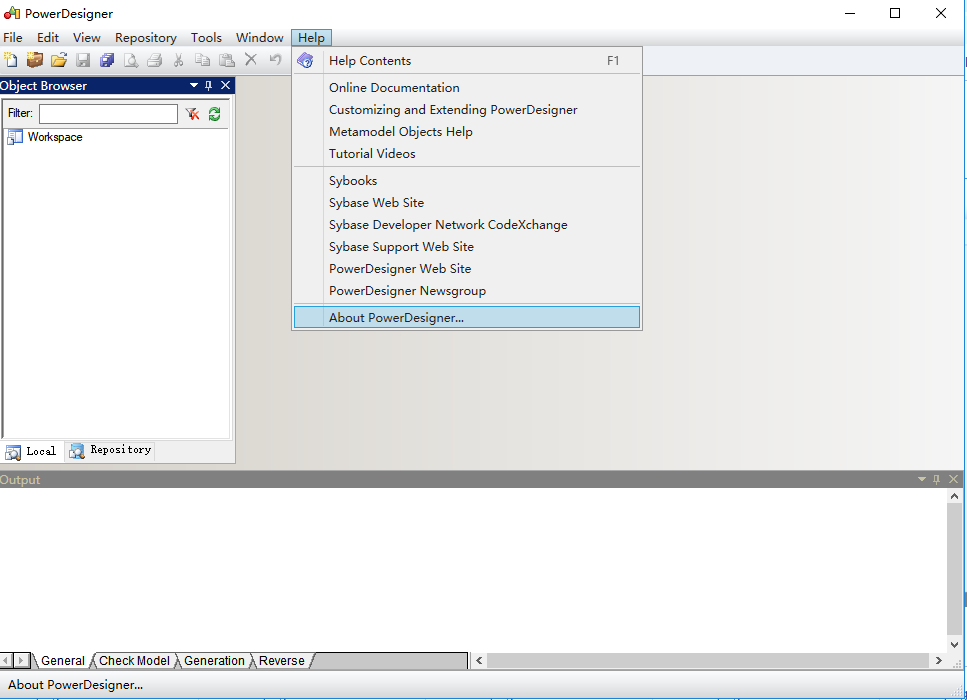Close the Object Browser panel
Screen dimensions: 967x700
pos(226,85)
